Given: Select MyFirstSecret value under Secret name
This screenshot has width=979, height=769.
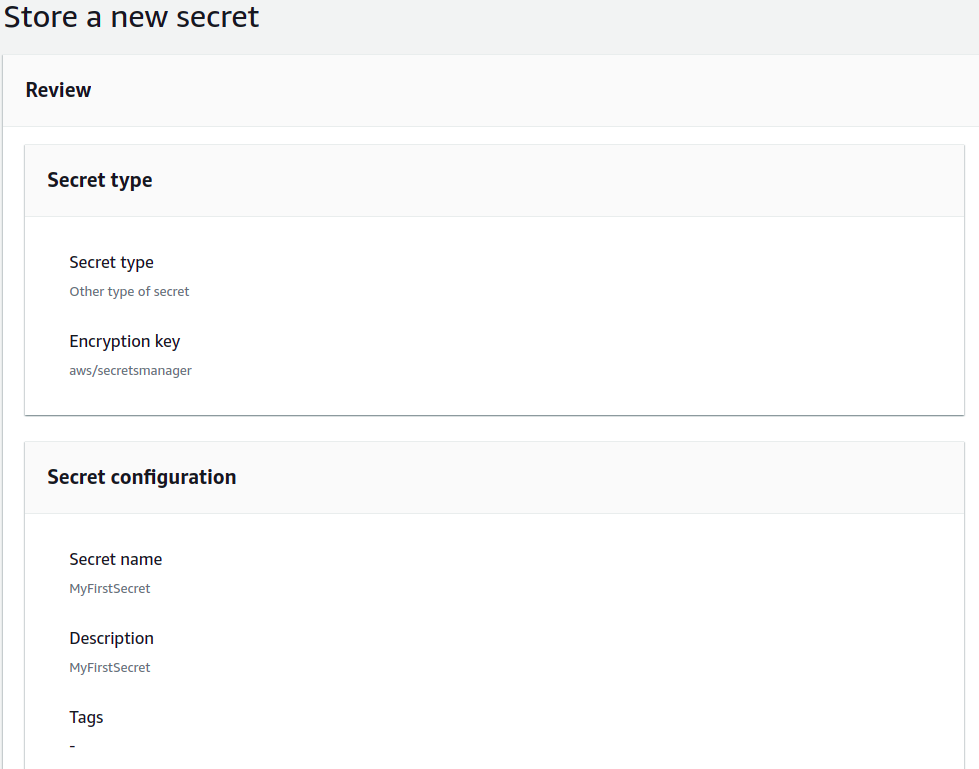Looking at the screenshot, I should [x=110, y=589].
